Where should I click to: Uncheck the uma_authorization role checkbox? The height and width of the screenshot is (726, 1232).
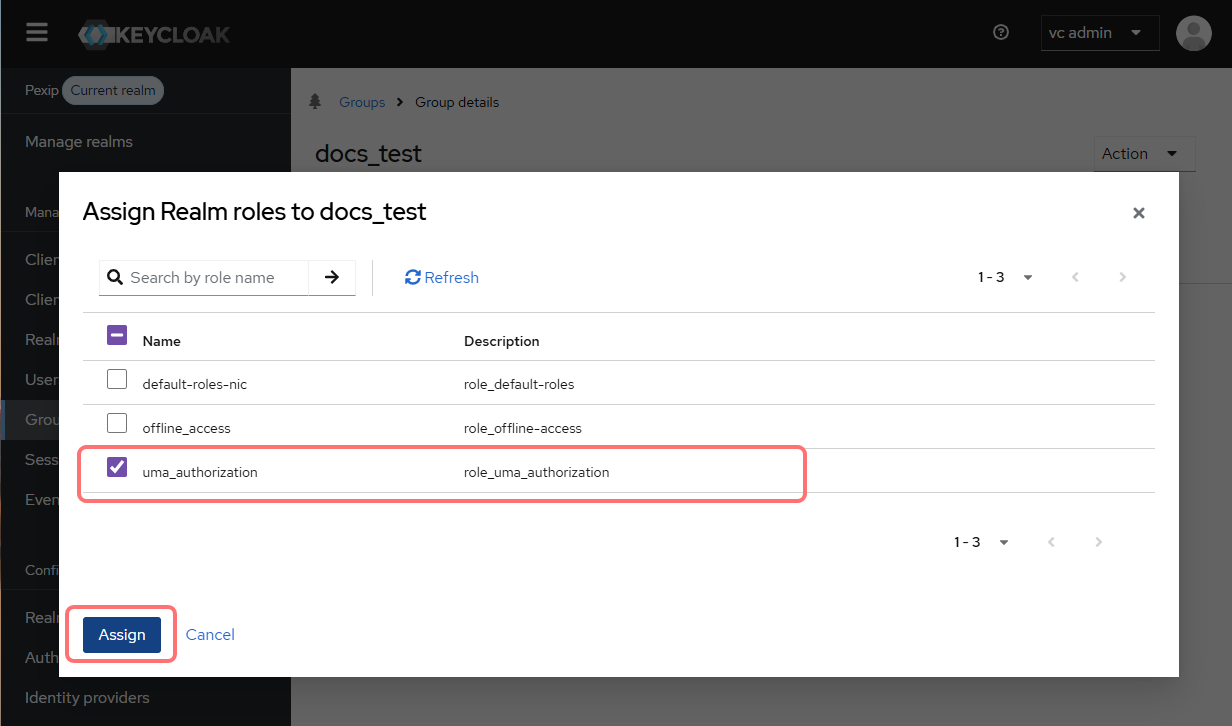(117, 467)
